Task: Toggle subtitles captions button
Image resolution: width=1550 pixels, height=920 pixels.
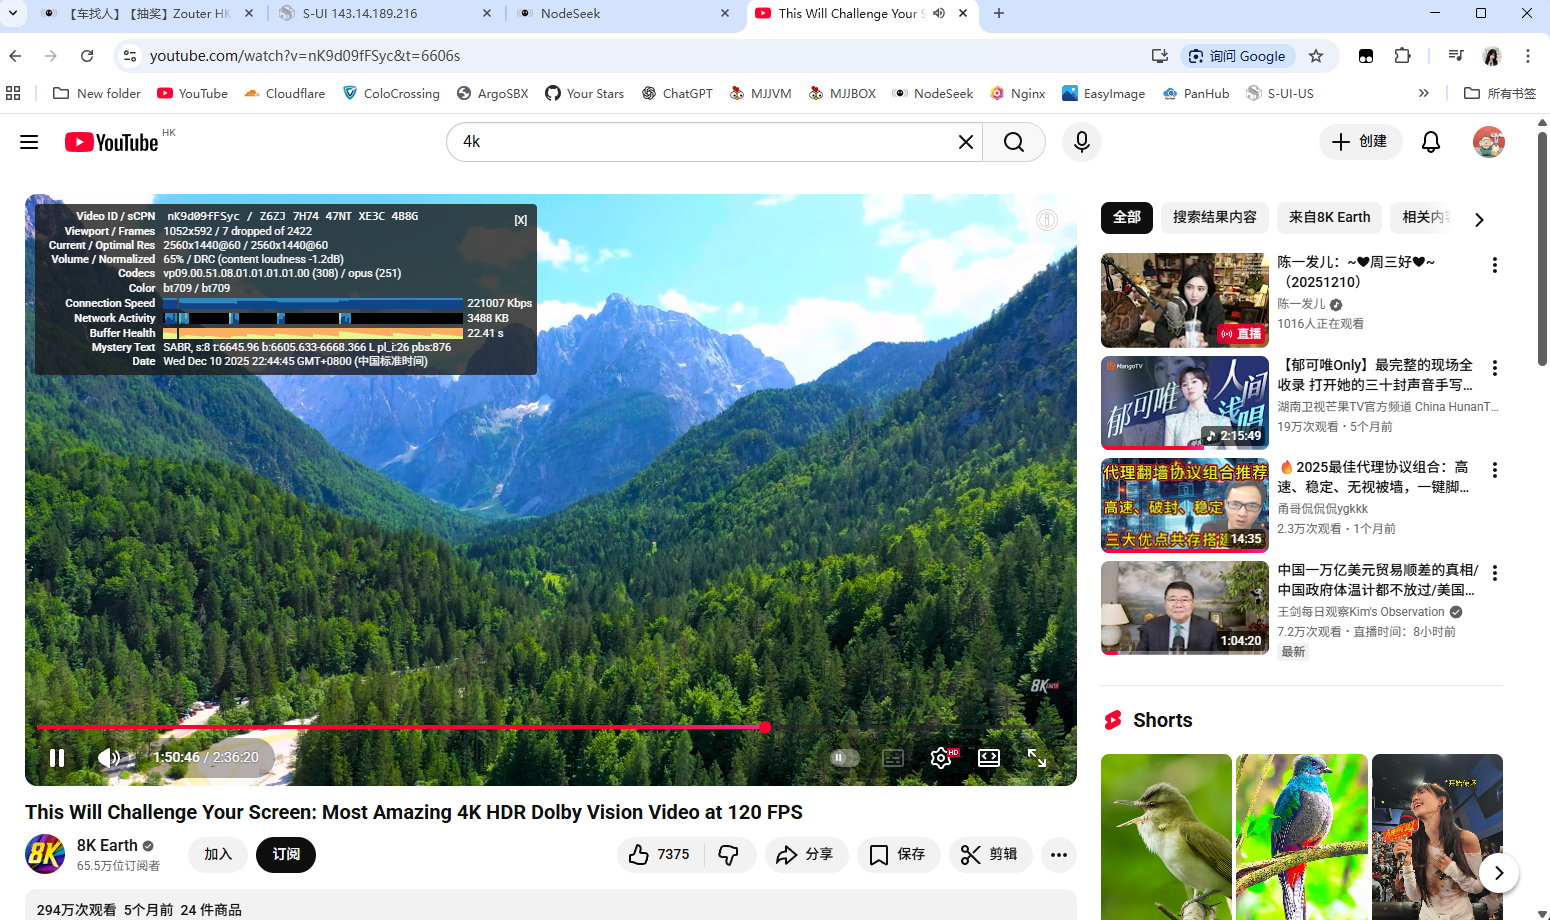Action: pos(893,758)
